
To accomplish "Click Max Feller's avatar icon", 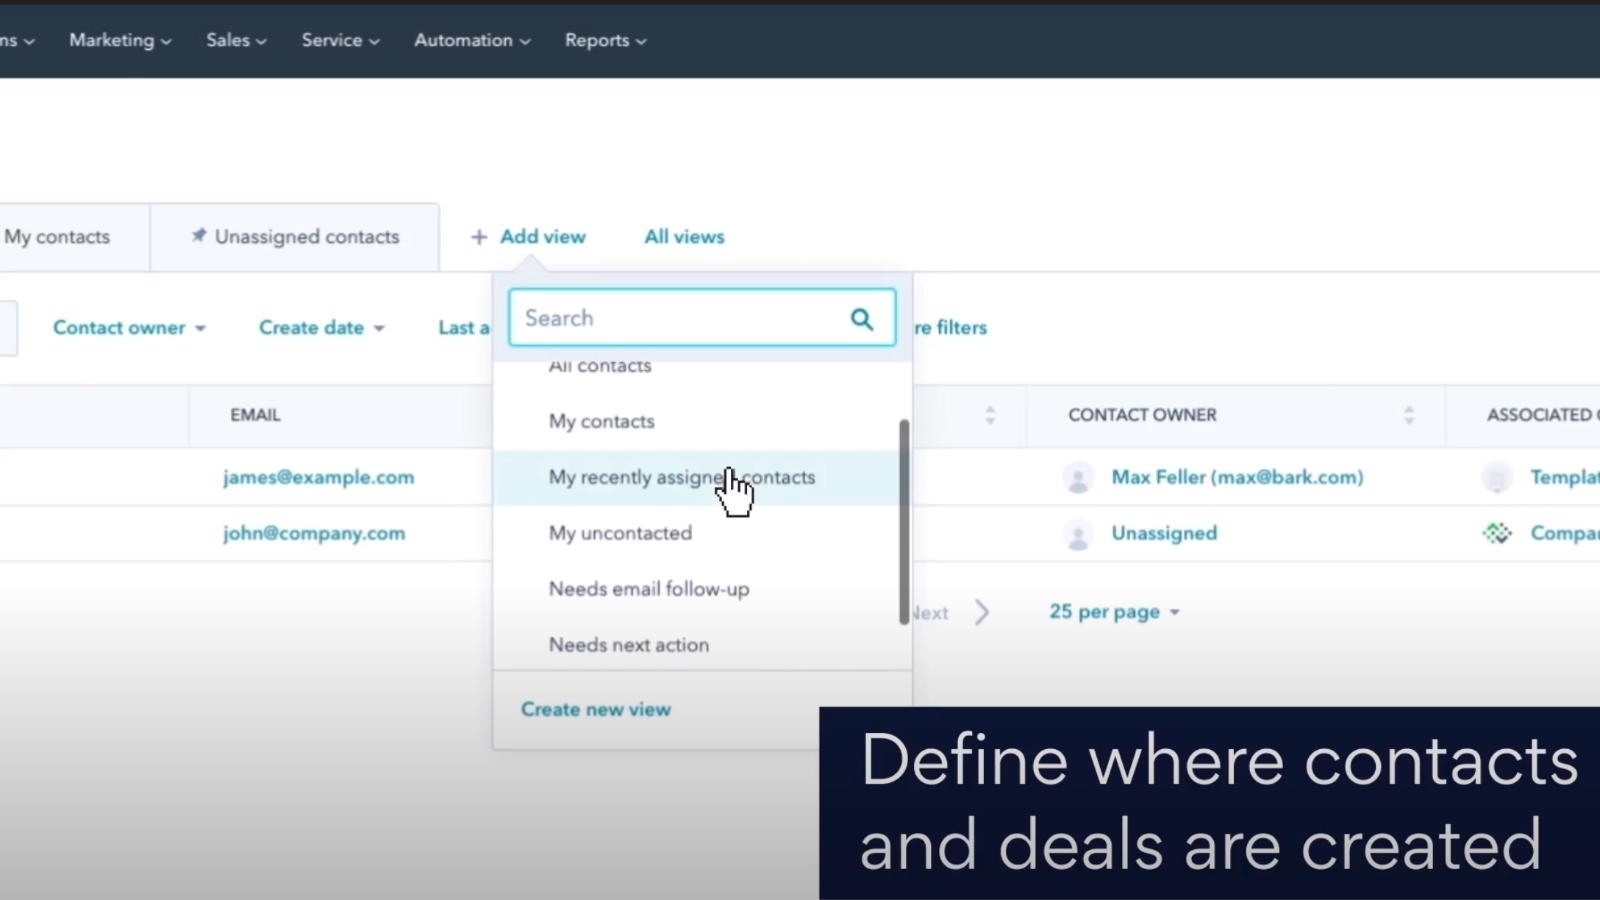I will click(x=1078, y=477).
